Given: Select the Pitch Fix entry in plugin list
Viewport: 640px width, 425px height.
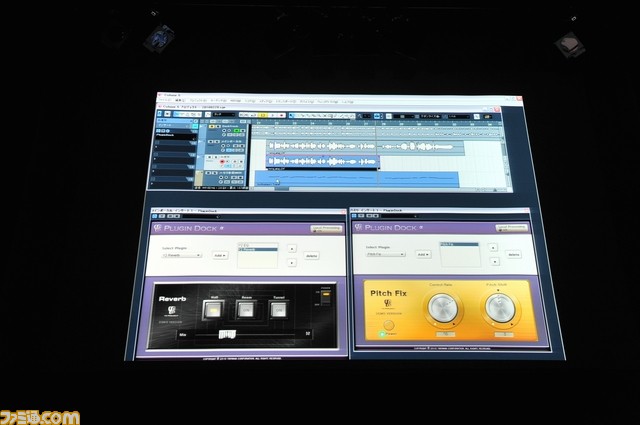Looking at the screenshot, I should click(x=459, y=245).
